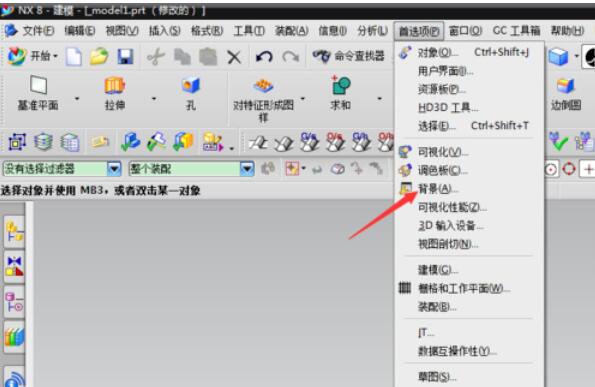Select the 孔 hole tool

point(190,93)
